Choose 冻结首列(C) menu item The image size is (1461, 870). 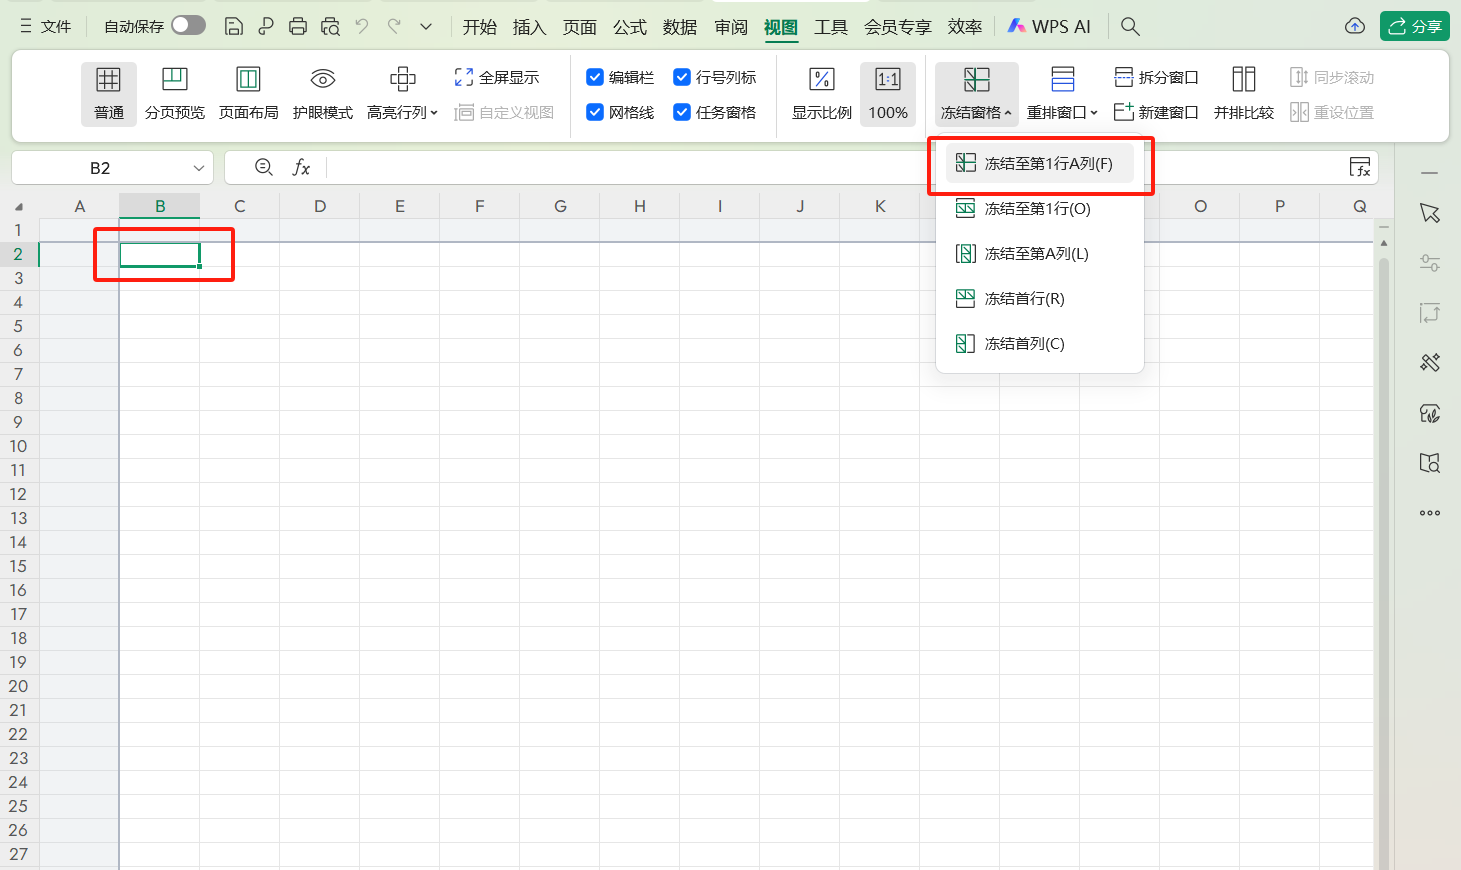(x=1040, y=343)
